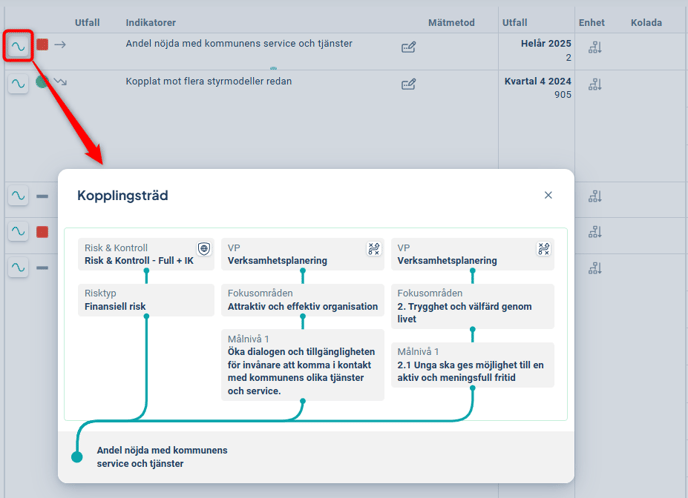Click the unit hierarchy icon for Helår 2025 row

595,47
